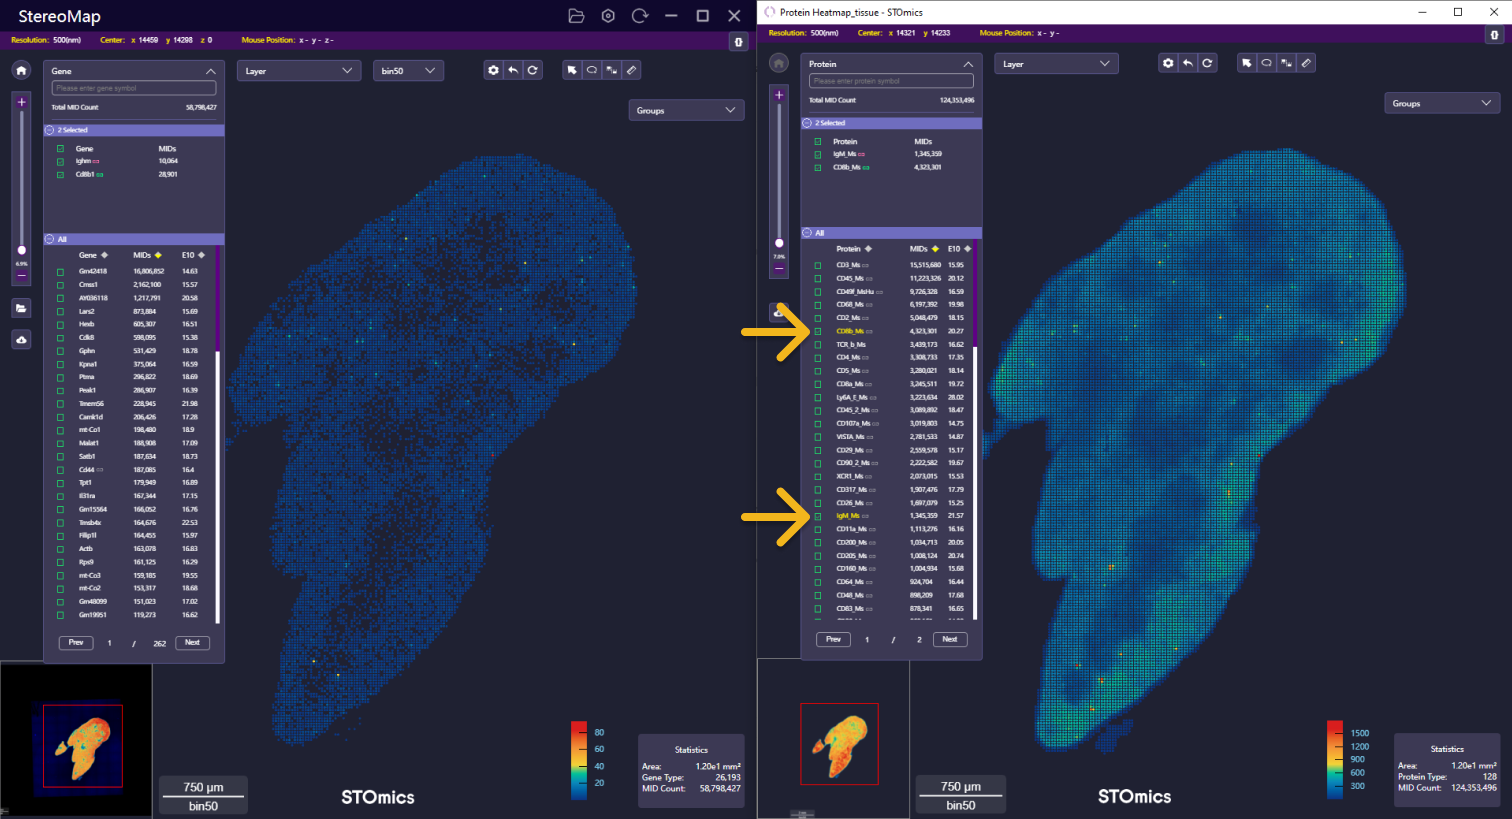The width and height of the screenshot is (1512, 819).
Task: Enable the CD3_Ms protein checkbox
Action: click(817, 265)
